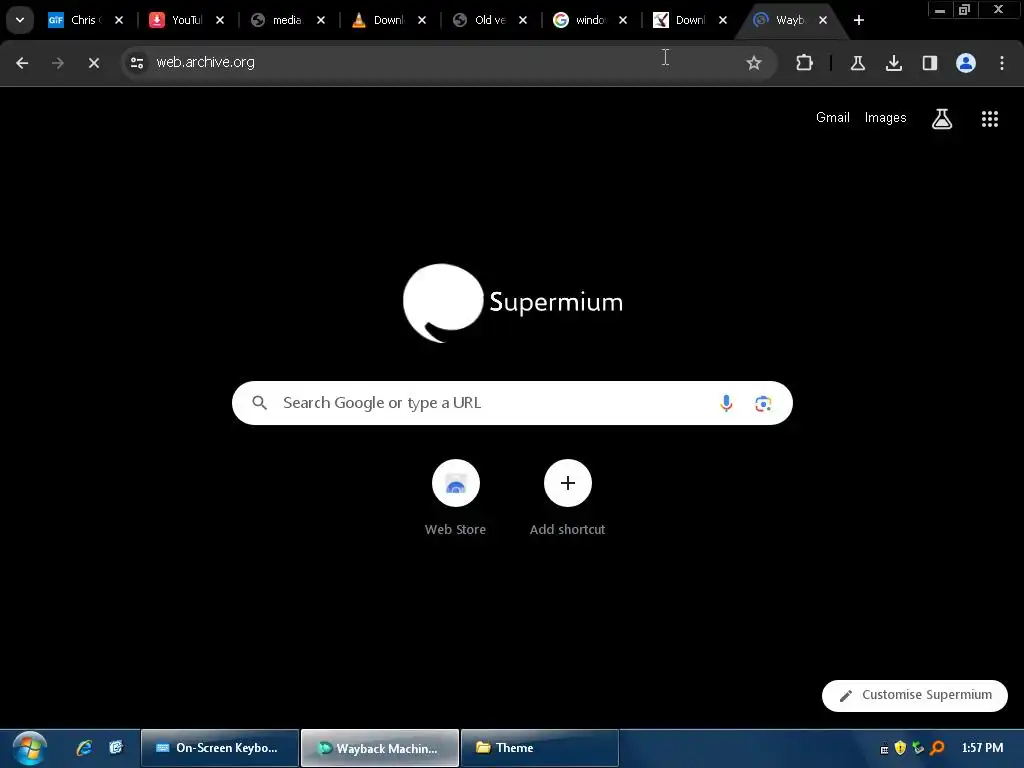Open the Extensions puzzle icon

point(805,63)
